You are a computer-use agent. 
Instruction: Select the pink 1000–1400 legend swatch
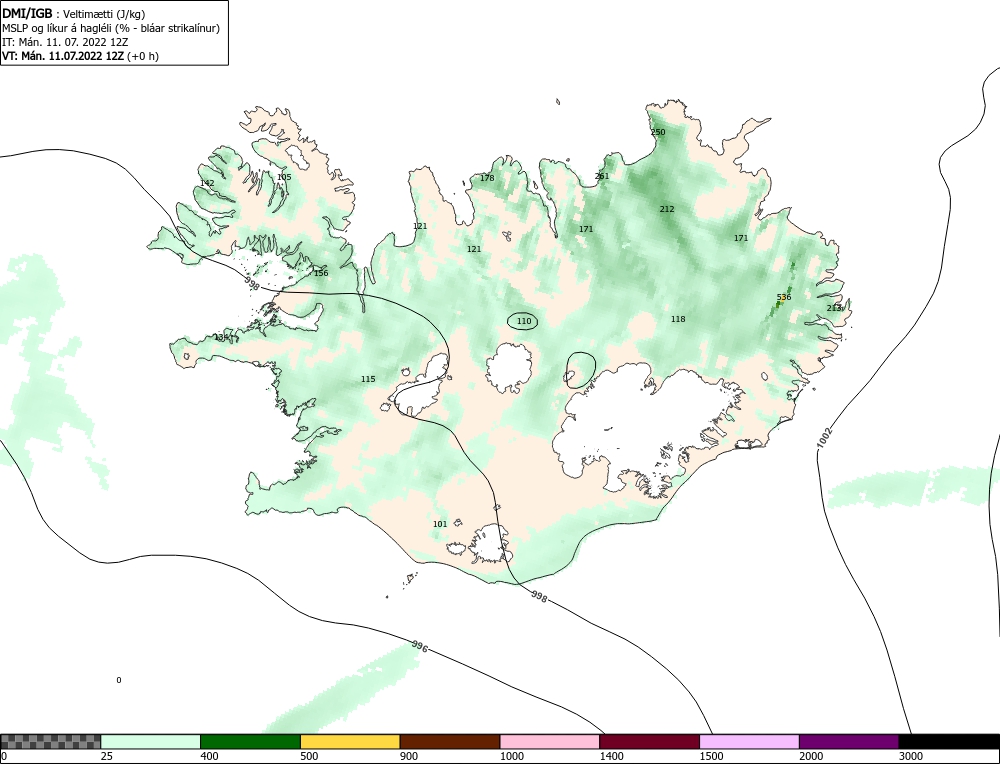point(550,741)
